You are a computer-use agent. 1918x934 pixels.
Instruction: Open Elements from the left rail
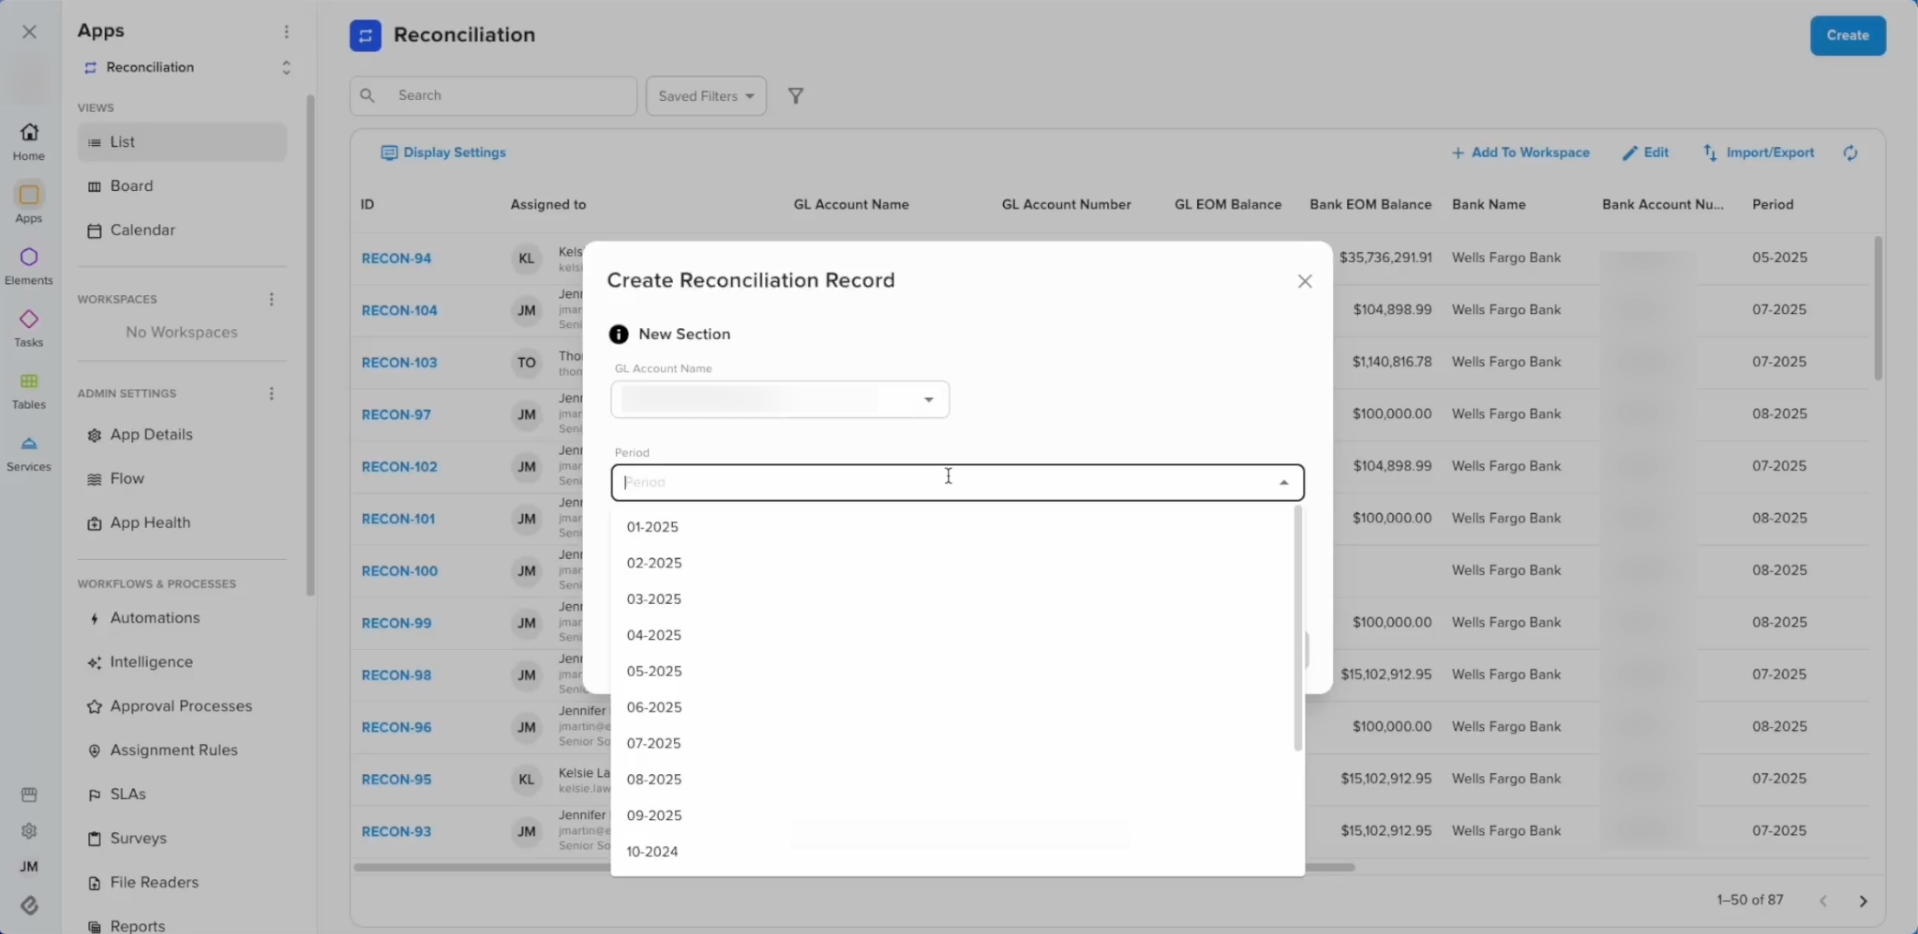29,265
